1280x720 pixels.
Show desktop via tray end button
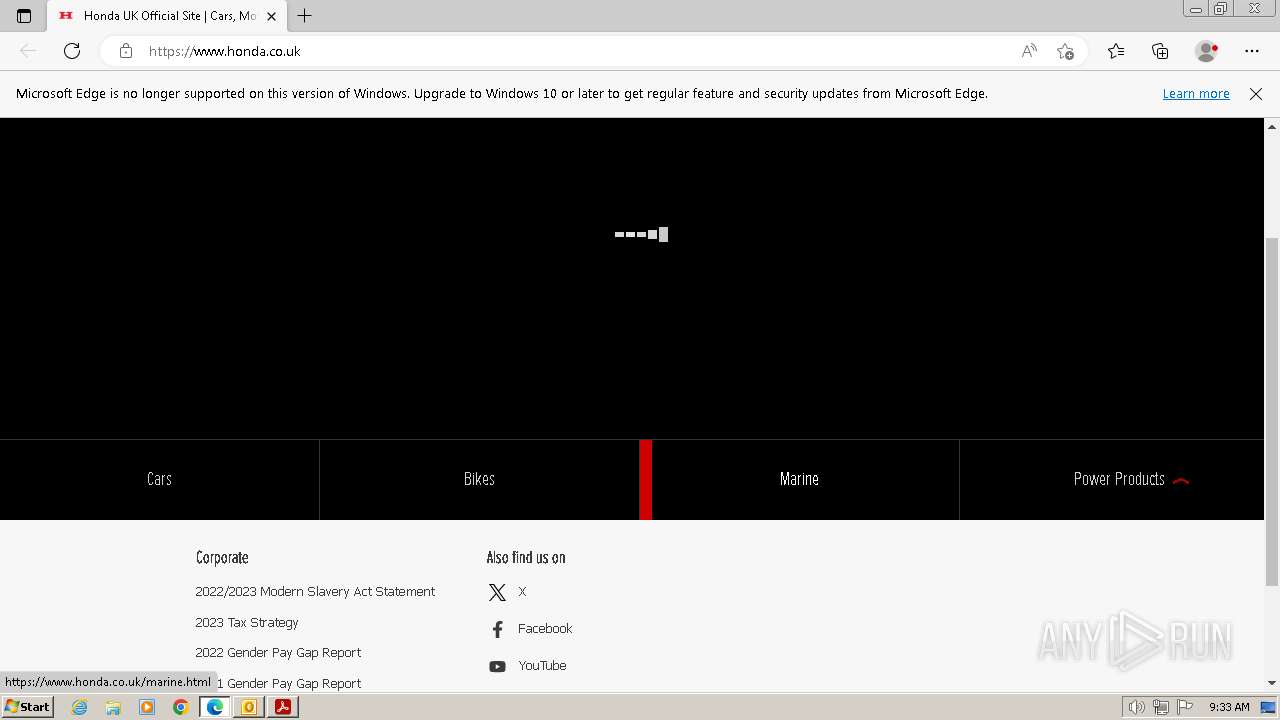click(x=1269, y=707)
